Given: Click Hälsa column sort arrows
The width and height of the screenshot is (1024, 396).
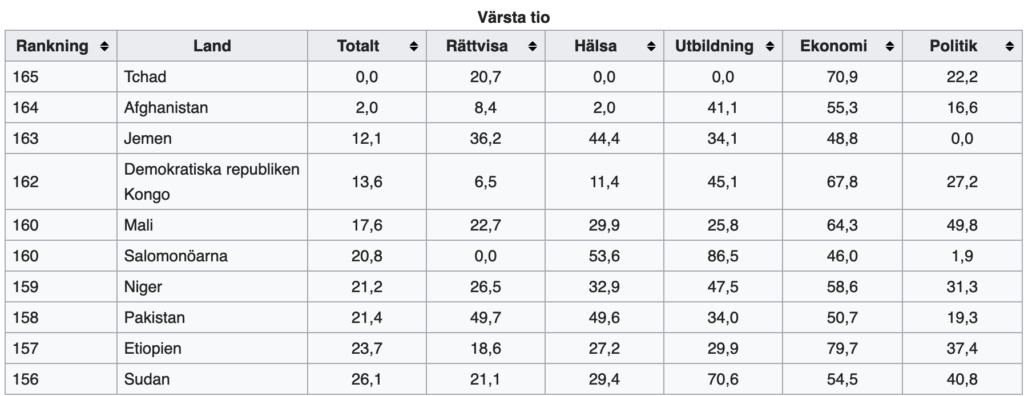Looking at the screenshot, I should point(651,46).
